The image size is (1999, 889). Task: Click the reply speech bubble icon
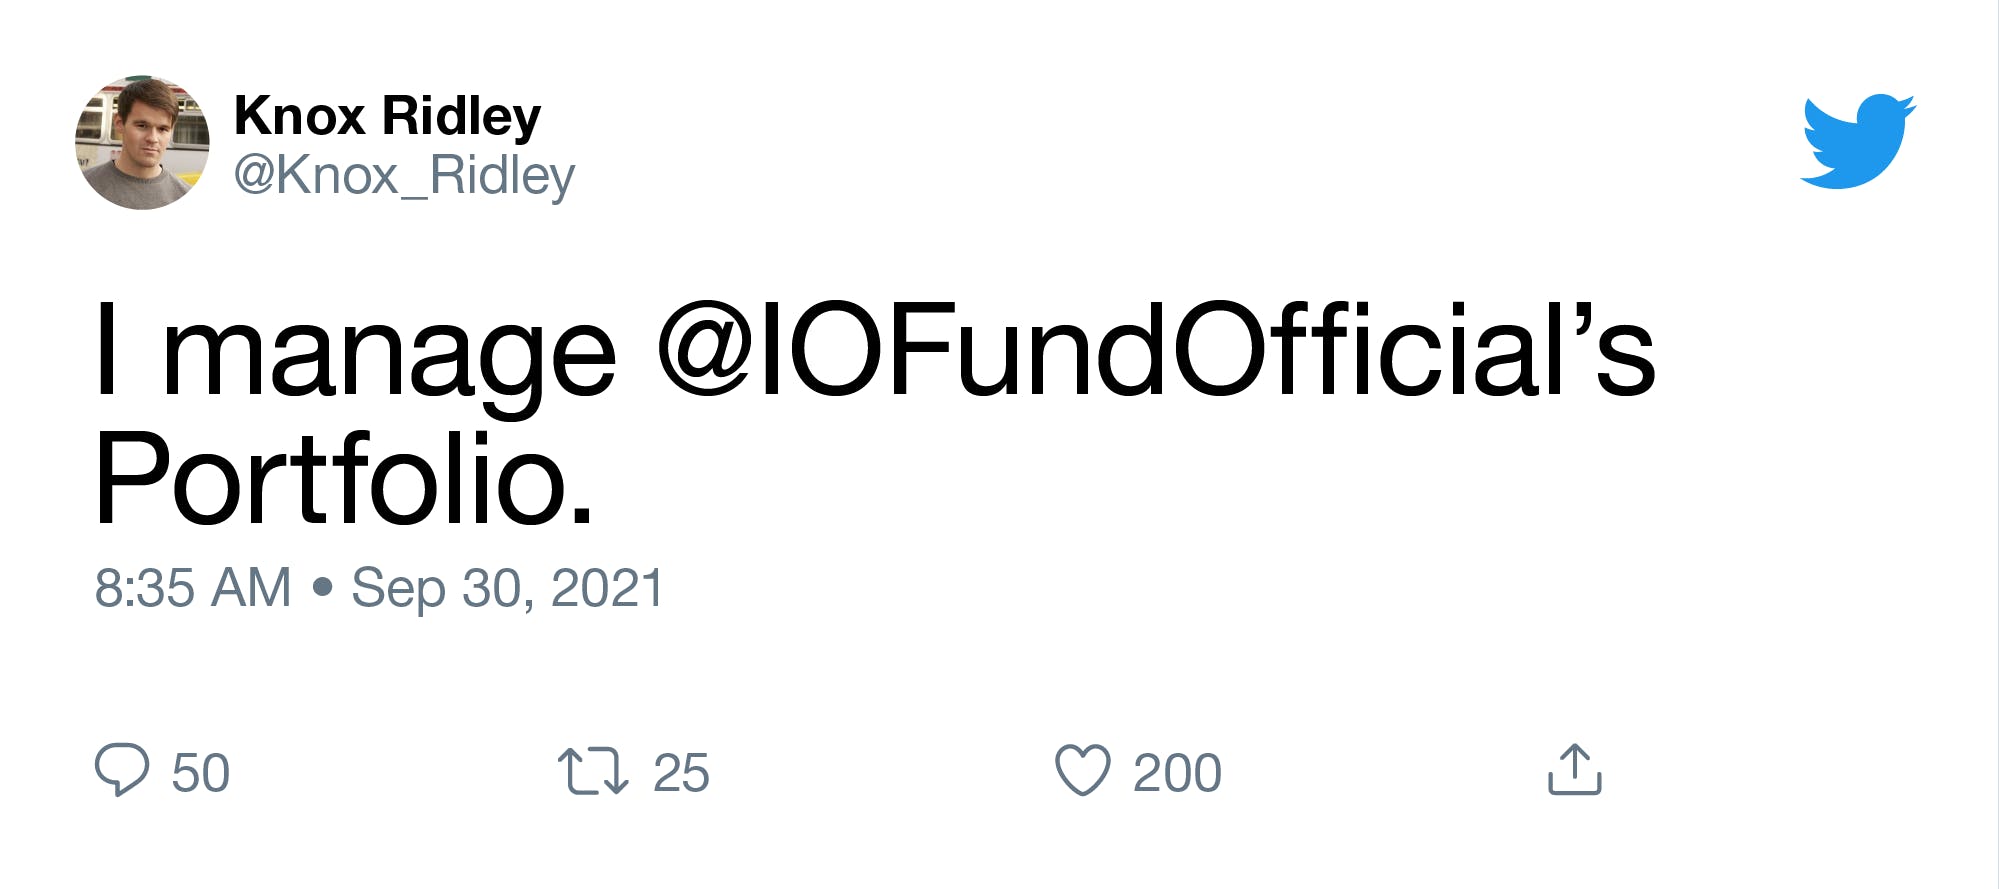[123, 772]
